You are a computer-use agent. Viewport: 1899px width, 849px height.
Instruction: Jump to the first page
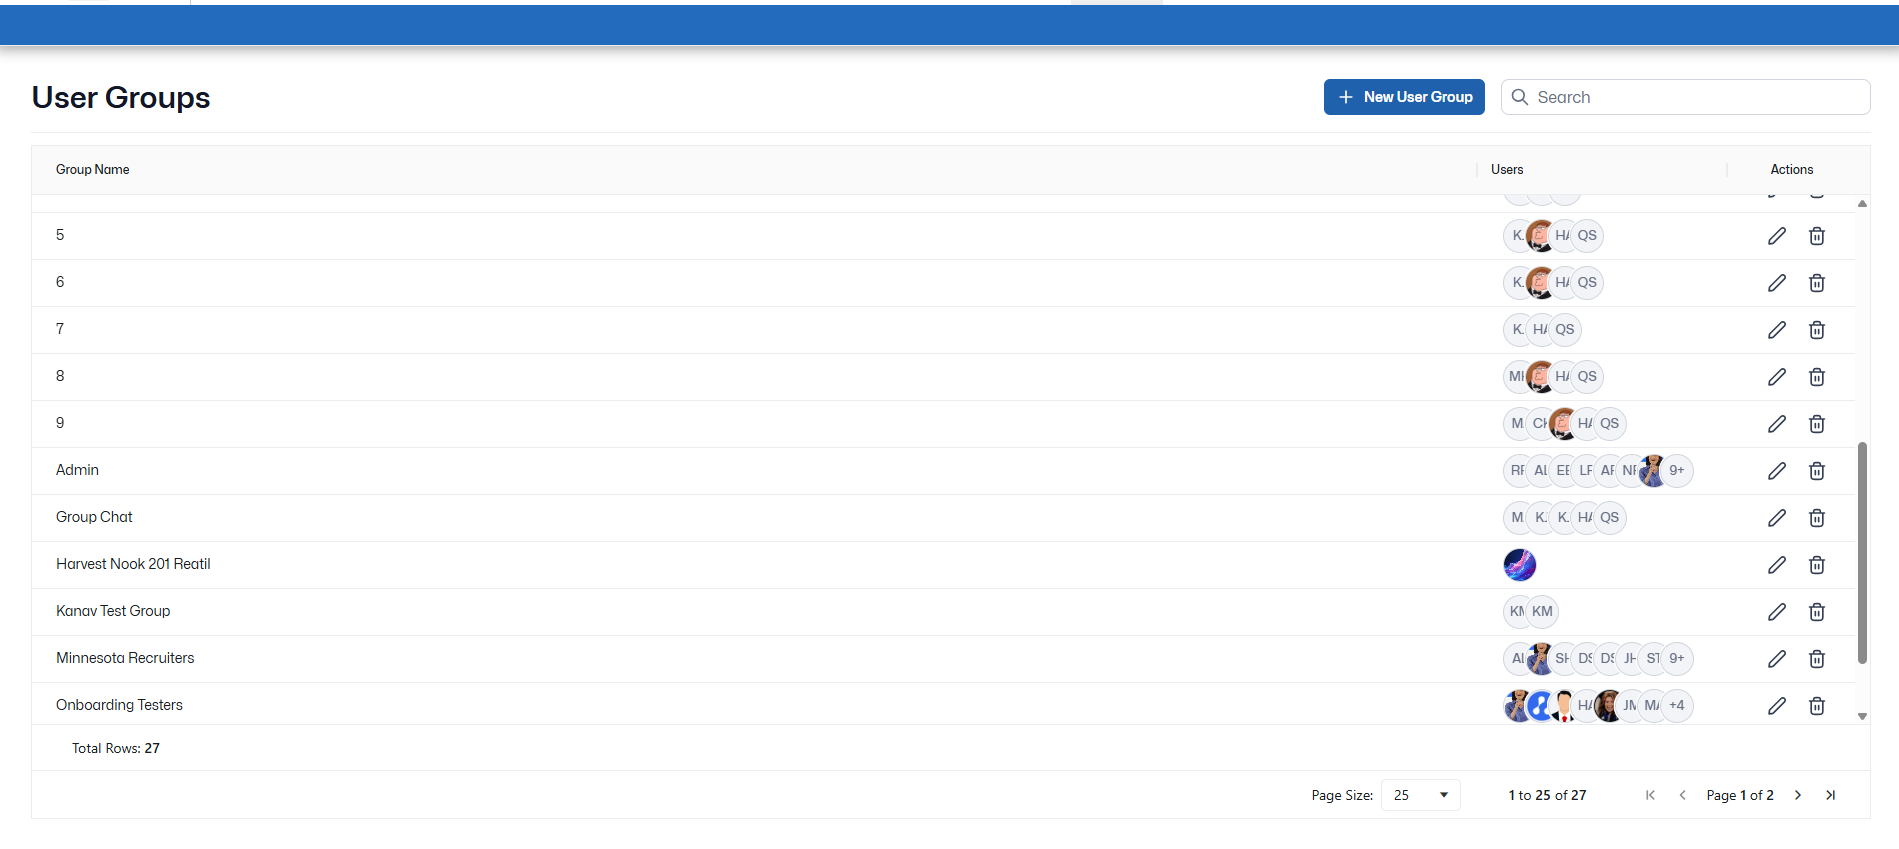tap(1650, 795)
